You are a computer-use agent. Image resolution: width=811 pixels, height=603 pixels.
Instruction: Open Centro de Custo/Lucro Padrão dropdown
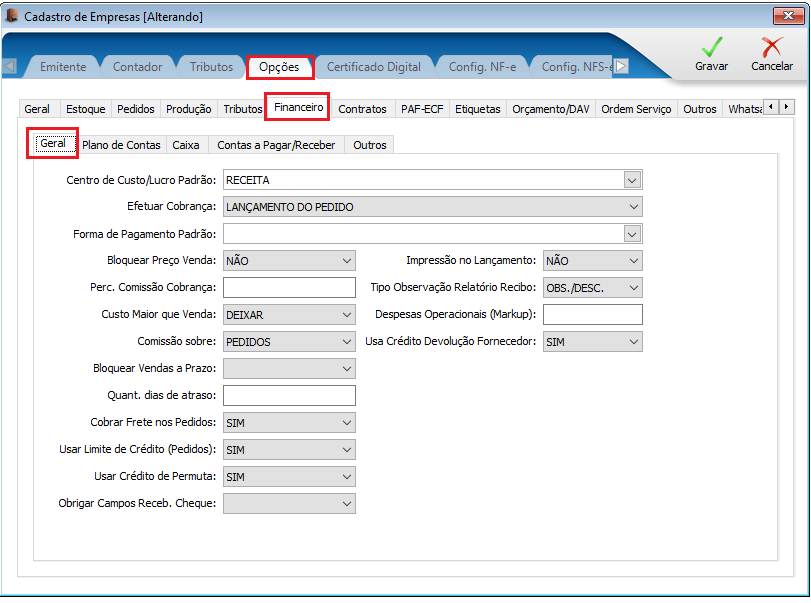pyautogui.click(x=632, y=180)
